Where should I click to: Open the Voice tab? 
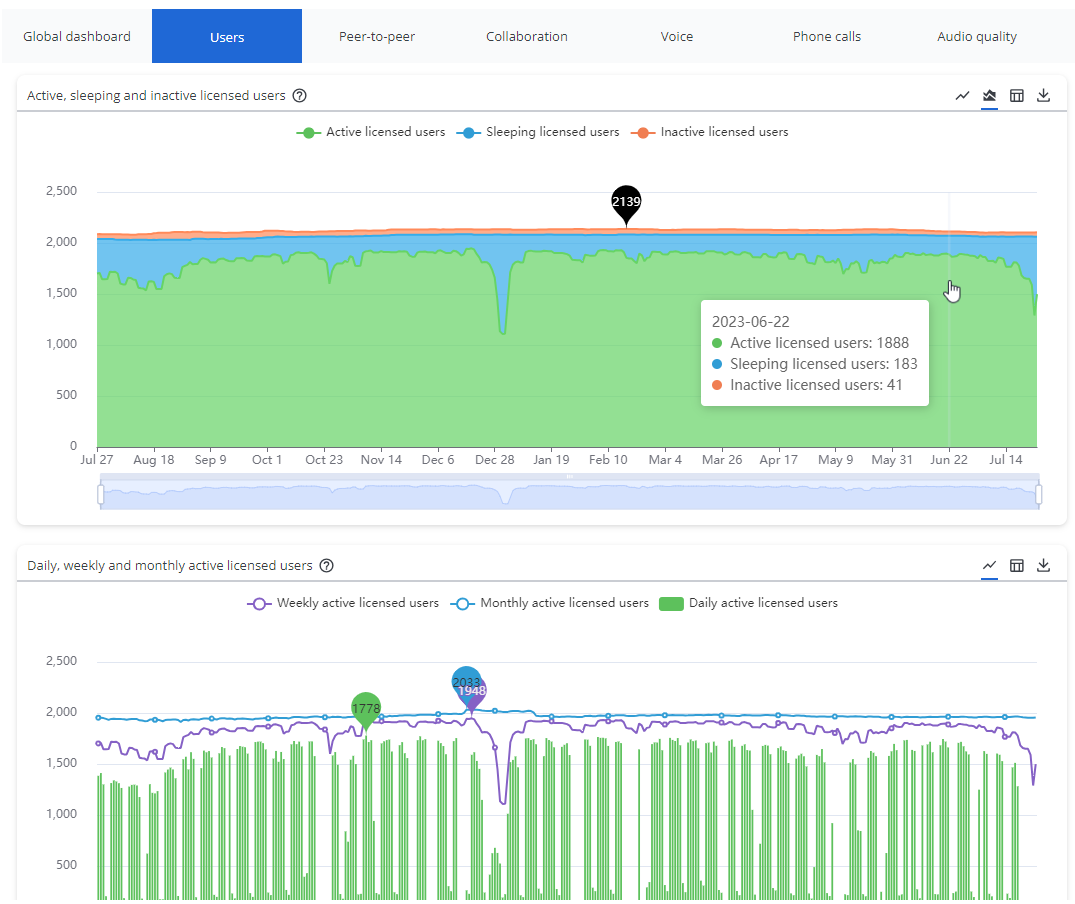pyautogui.click(x=677, y=36)
